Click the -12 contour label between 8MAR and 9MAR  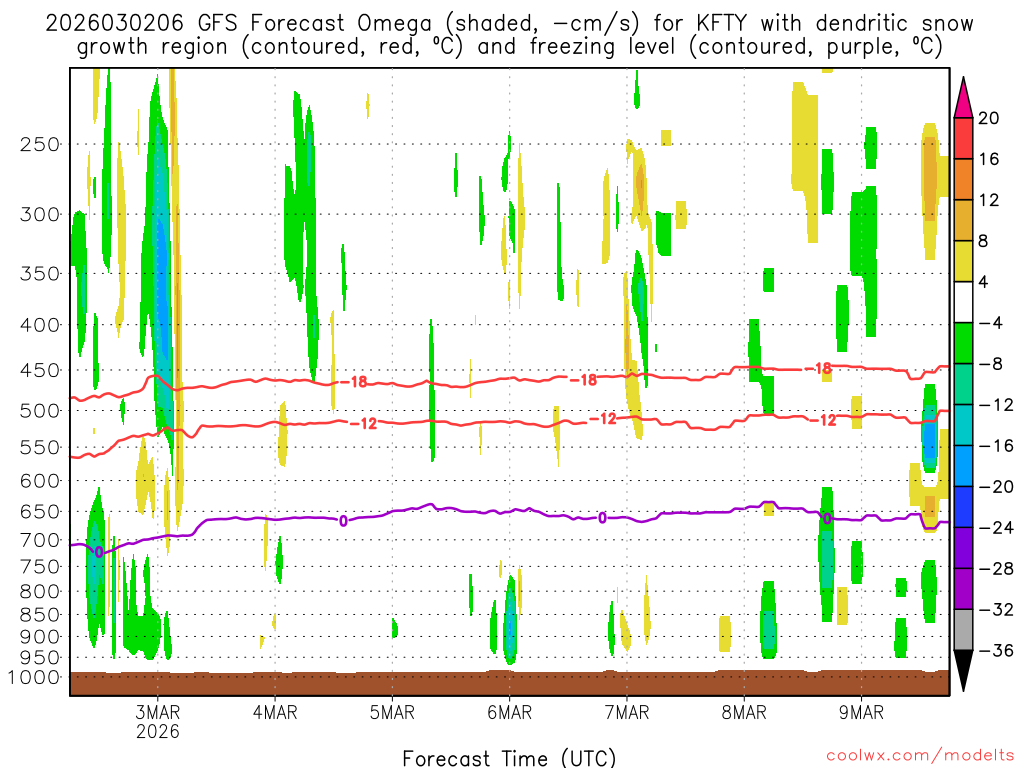click(x=825, y=421)
